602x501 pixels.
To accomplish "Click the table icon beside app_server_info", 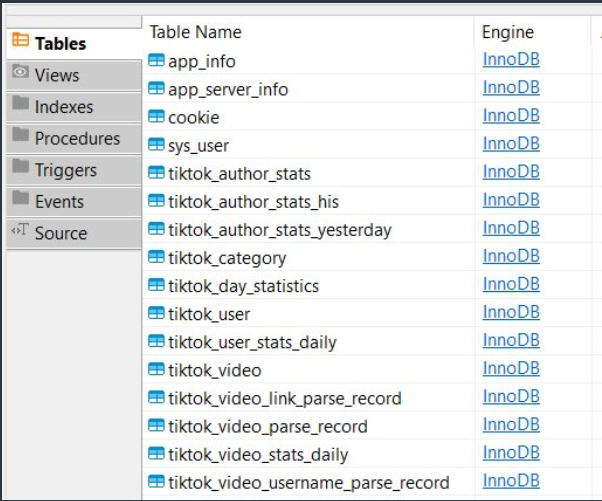I will click(x=156, y=88).
